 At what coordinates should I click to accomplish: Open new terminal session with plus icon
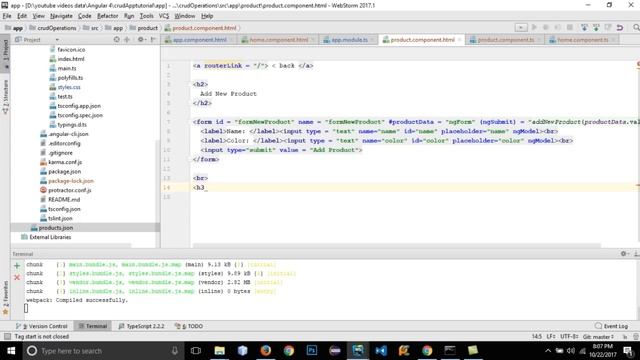[17, 266]
